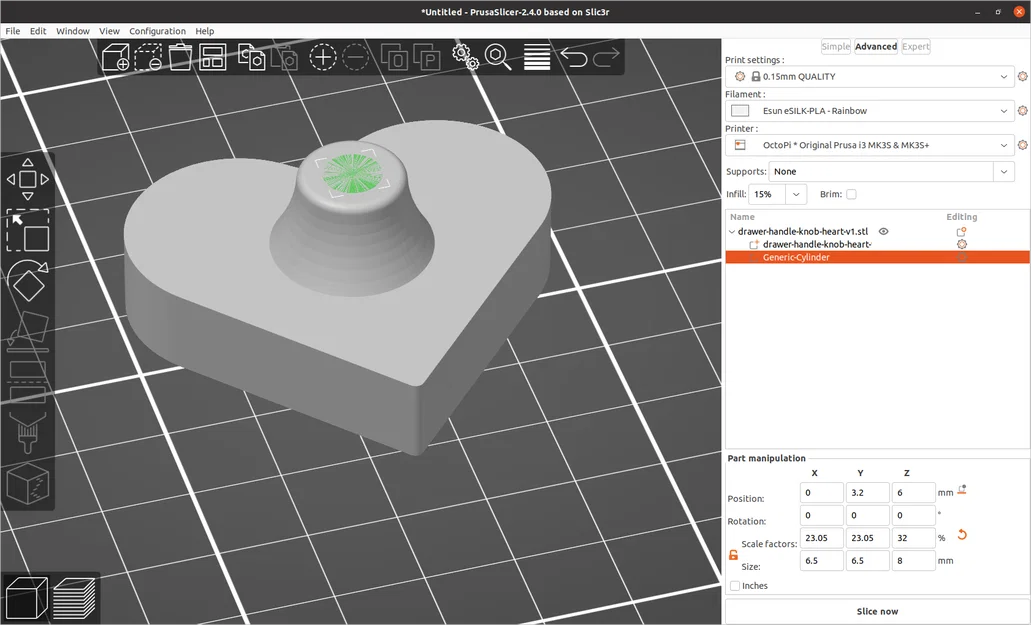Open the Print settings gear icon

[x=1022, y=76]
